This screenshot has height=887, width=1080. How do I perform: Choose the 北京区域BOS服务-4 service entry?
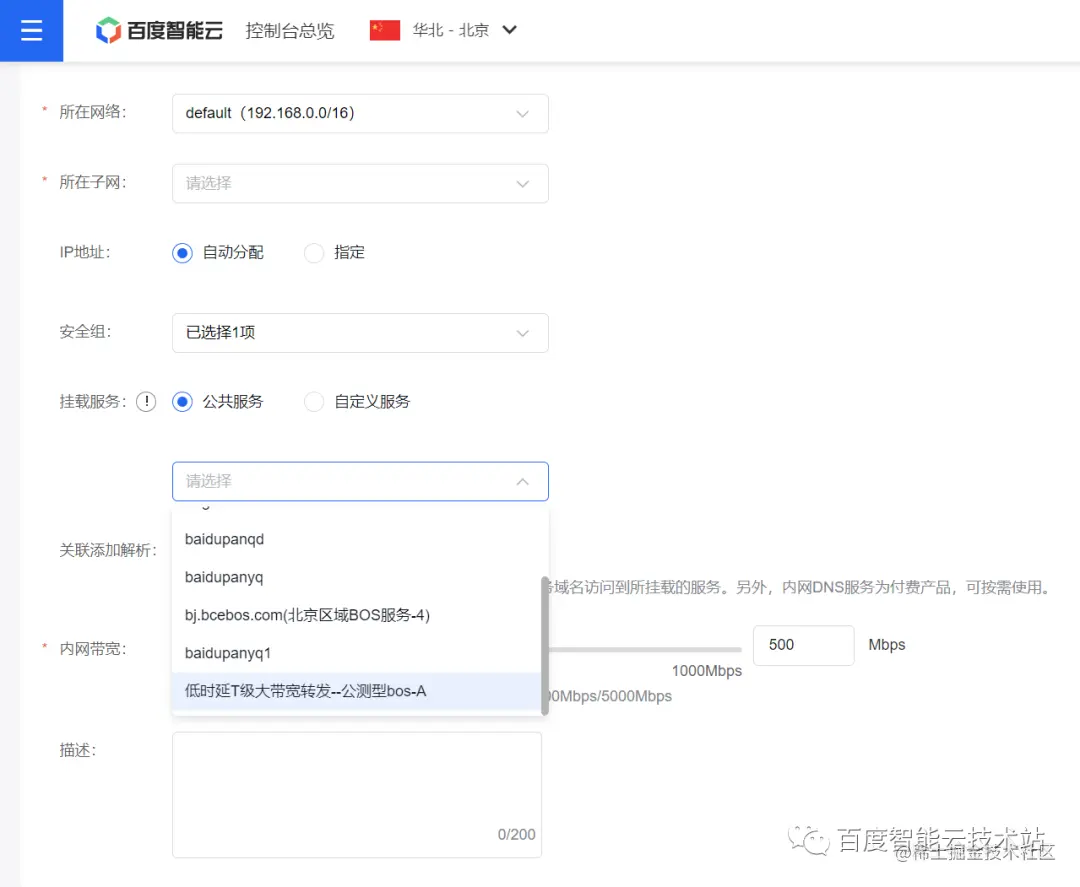[x=307, y=615]
